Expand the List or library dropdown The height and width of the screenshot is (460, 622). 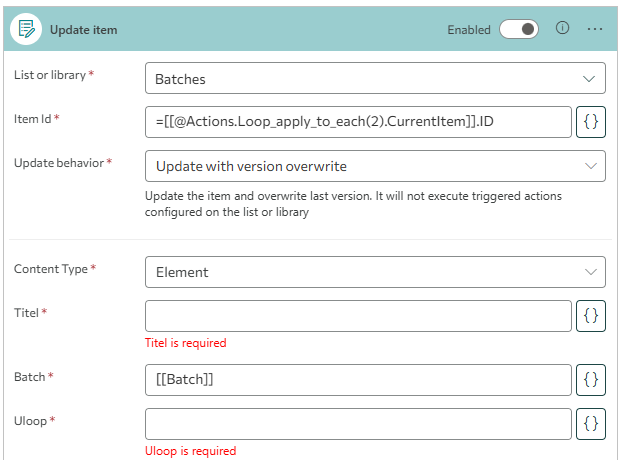375,78
